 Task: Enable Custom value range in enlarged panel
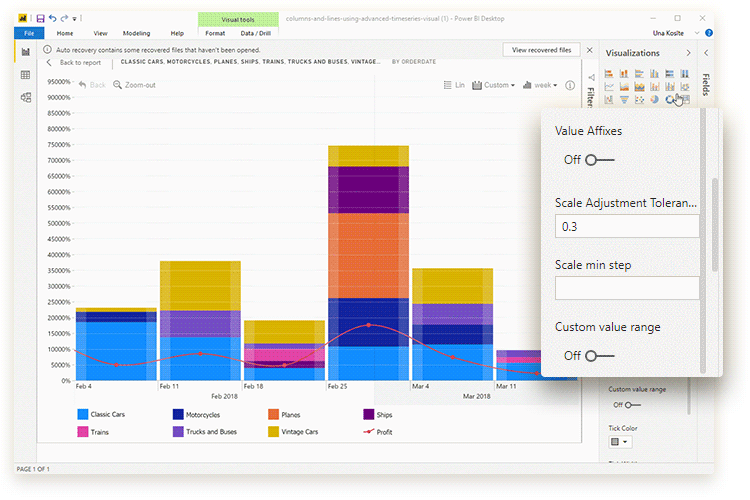coord(600,355)
